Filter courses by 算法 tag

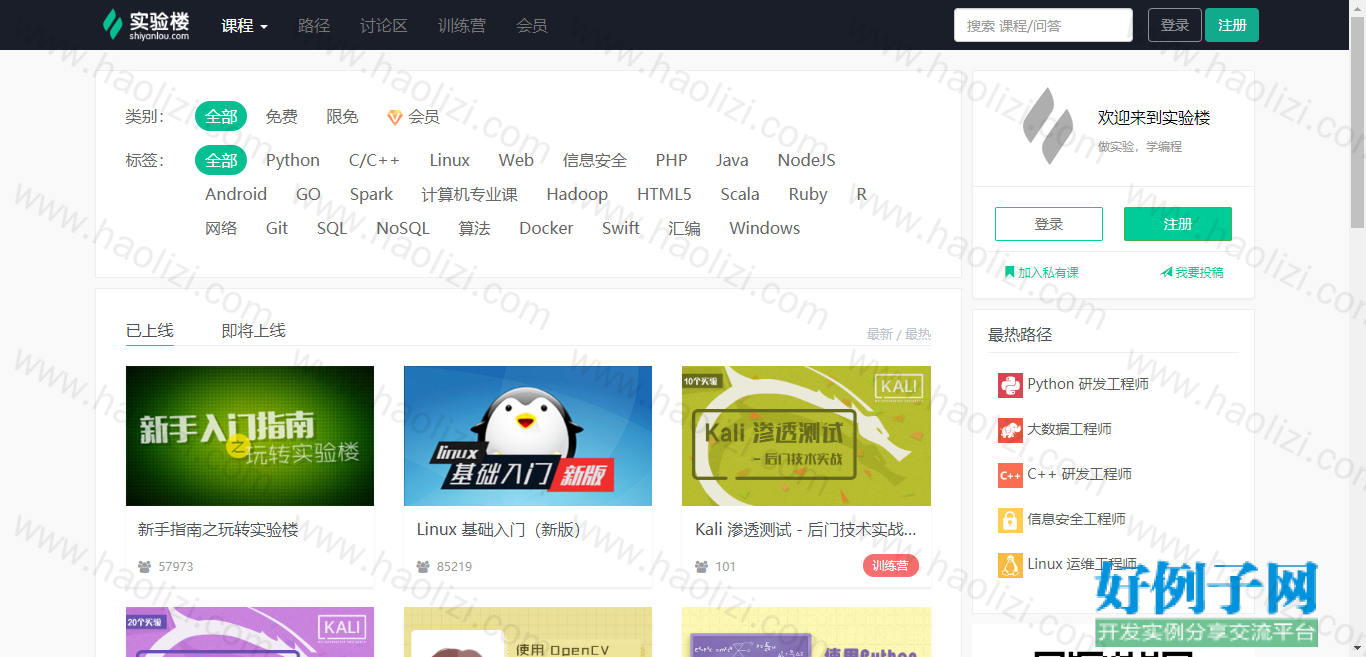[475, 228]
